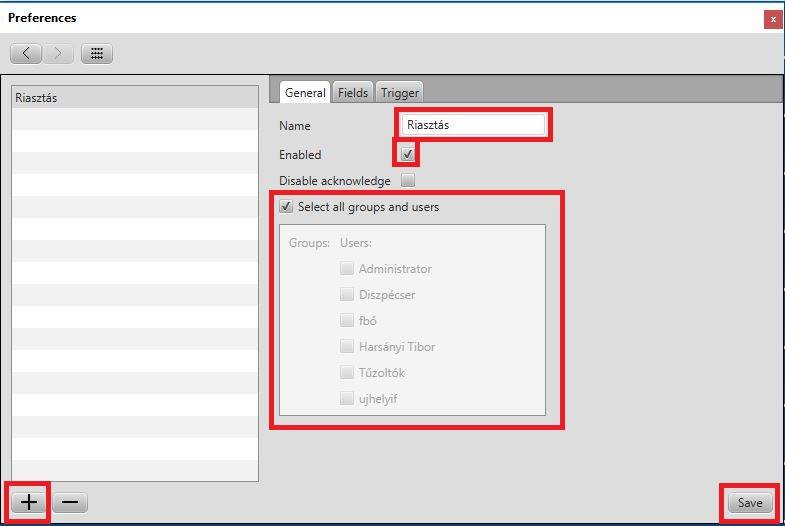Click the forward arrow navigation button
This screenshot has height=526, width=785.
point(57,53)
